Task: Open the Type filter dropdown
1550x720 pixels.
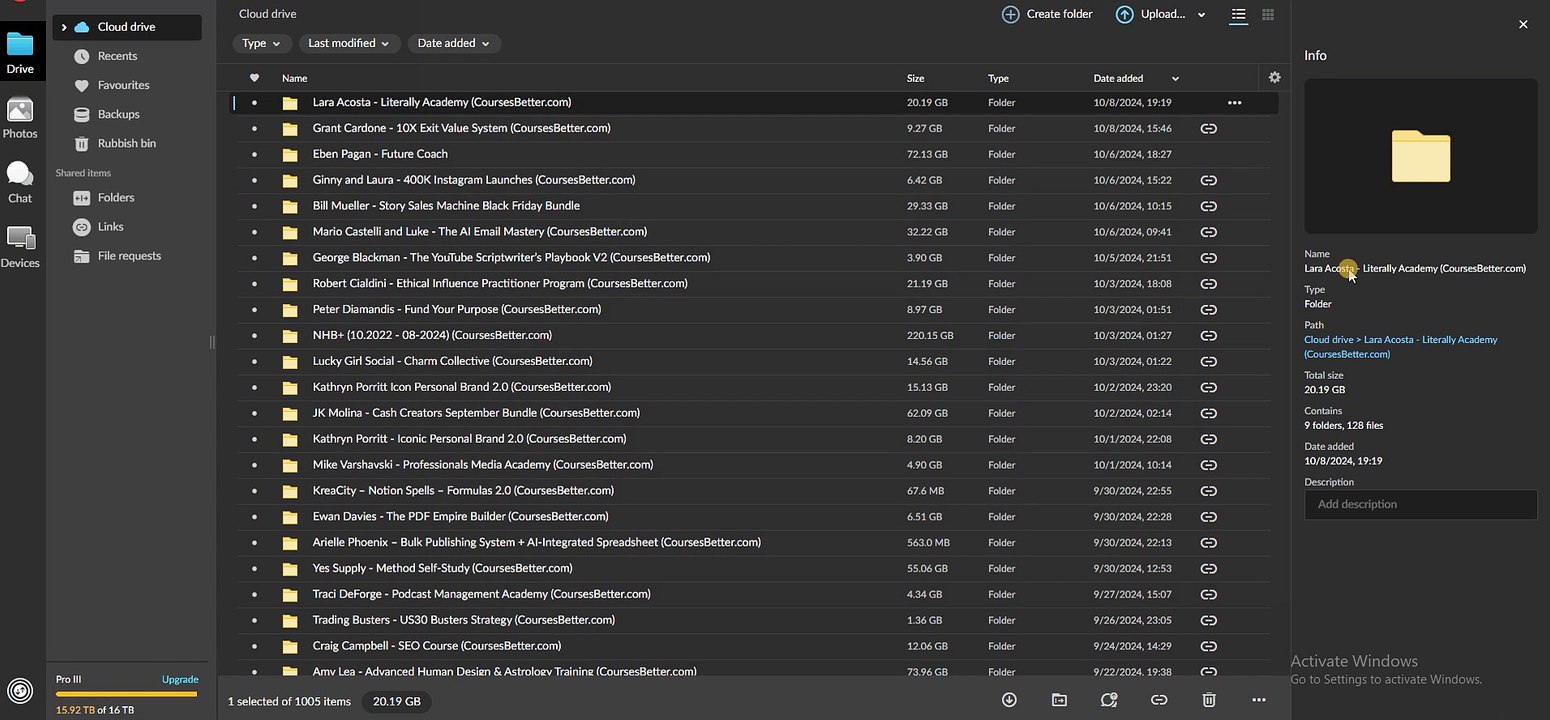Action: pos(261,43)
